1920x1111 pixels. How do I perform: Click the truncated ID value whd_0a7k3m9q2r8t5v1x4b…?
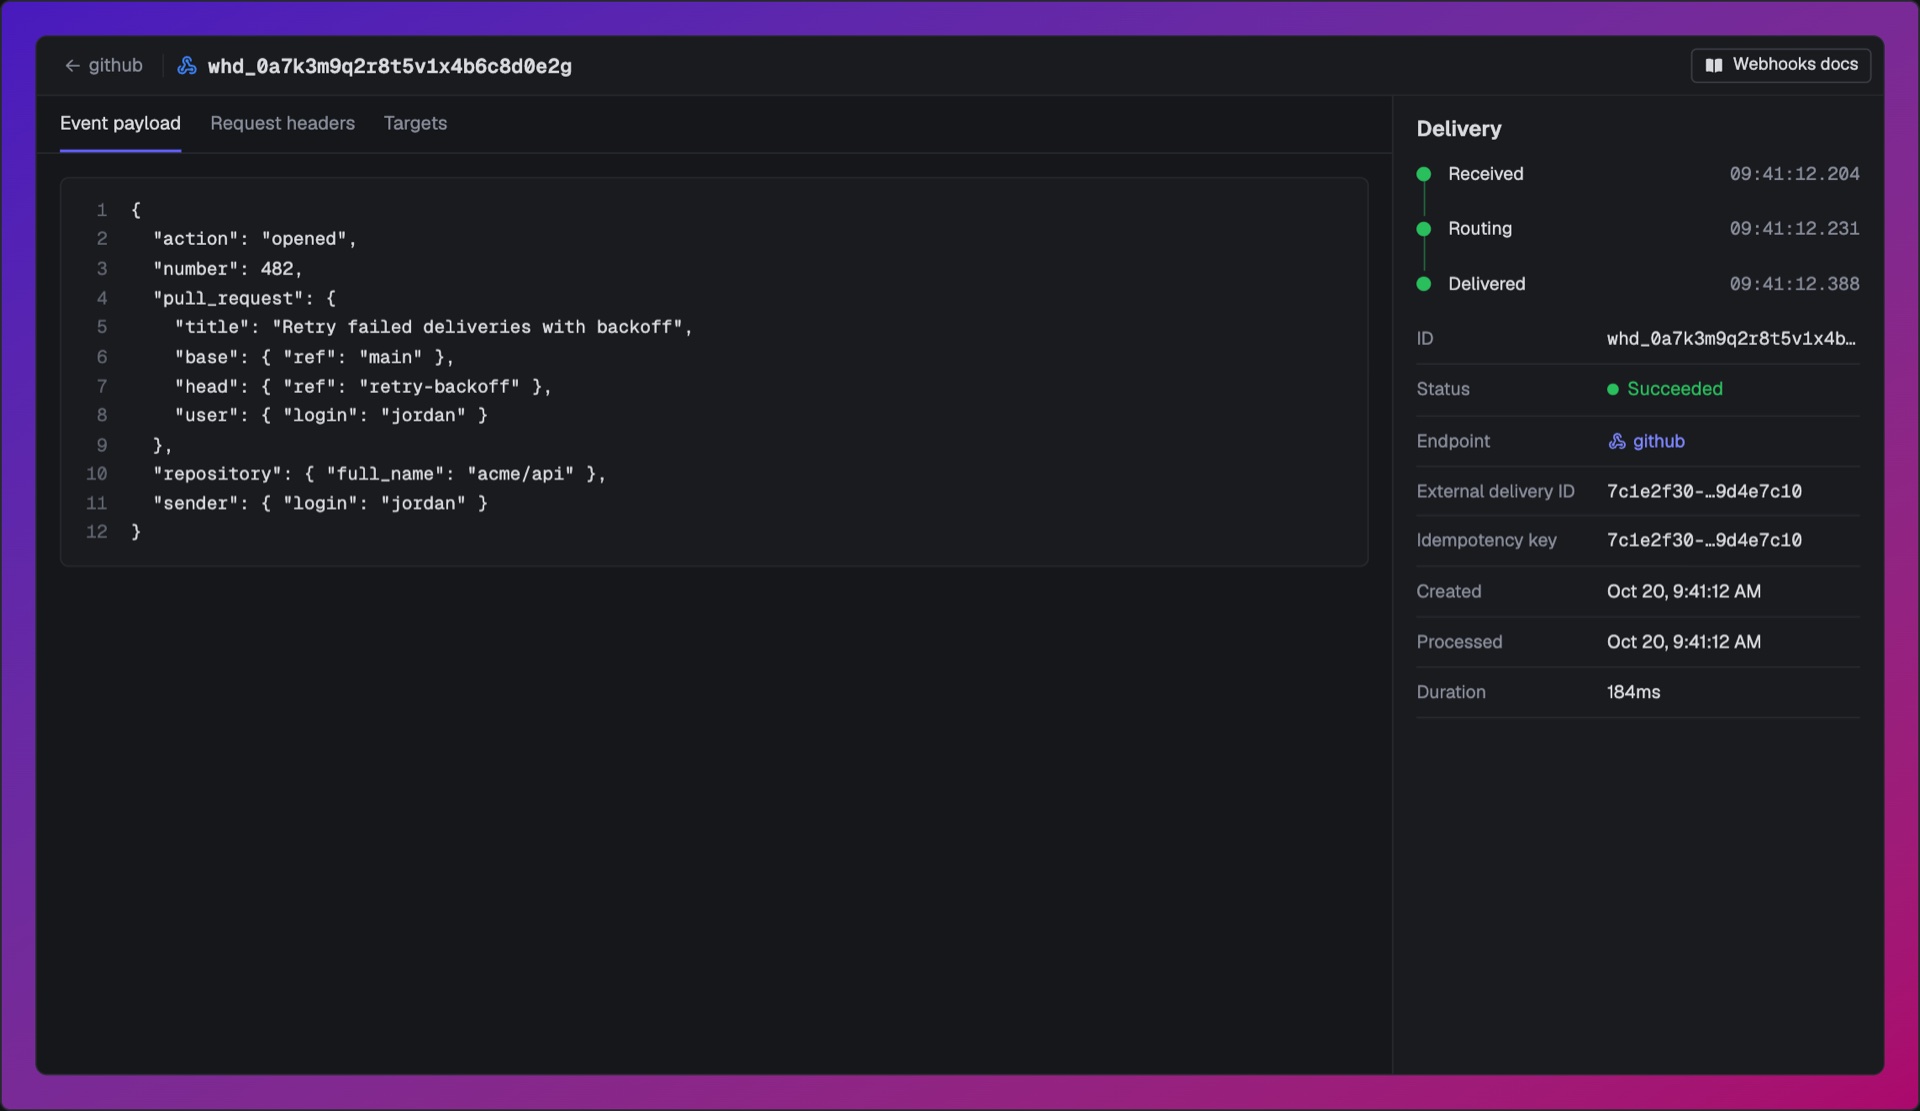pos(1731,339)
